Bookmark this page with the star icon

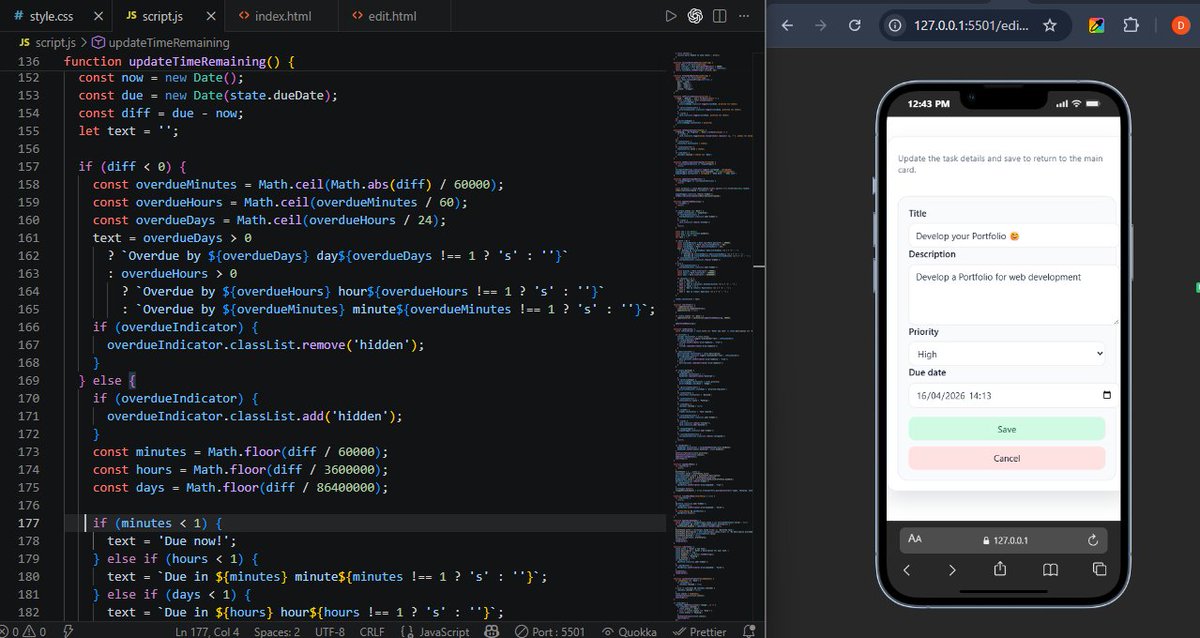(1050, 26)
